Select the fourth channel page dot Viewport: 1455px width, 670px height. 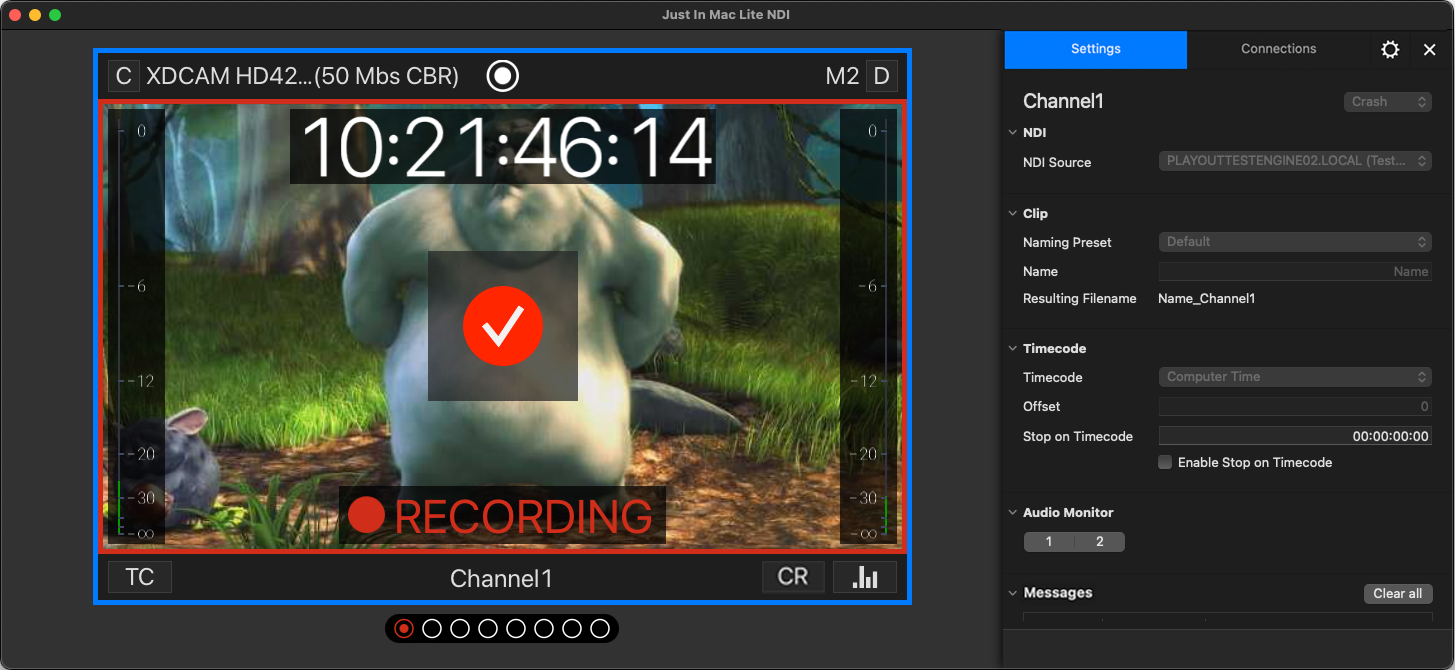[488, 628]
